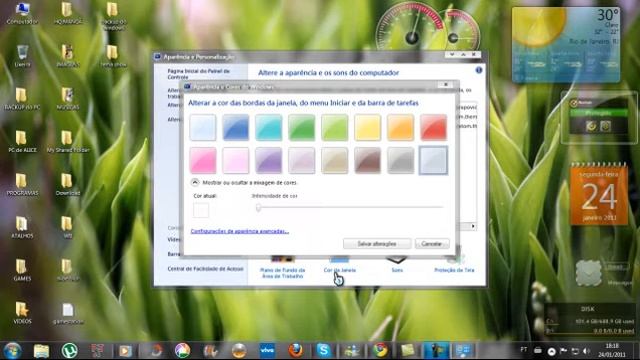
Task: Collapse the color mixer chevron
Action: [x=195, y=182]
